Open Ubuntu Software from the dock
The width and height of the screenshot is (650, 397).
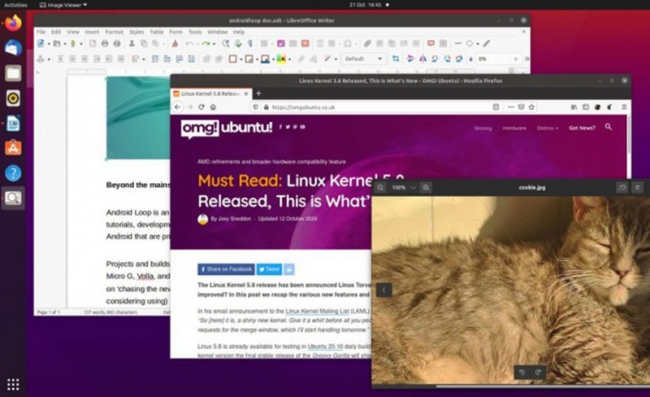[13, 148]
